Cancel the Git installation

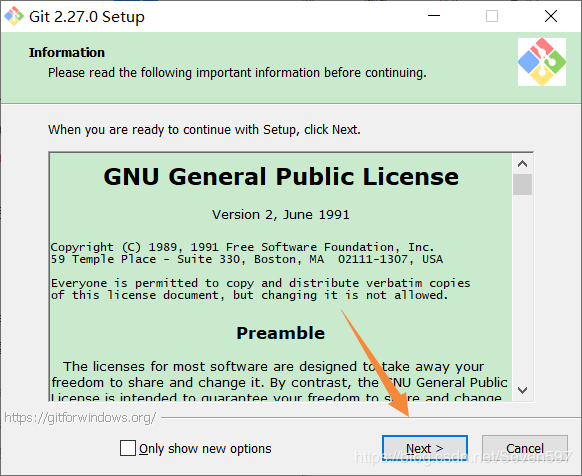click(x=524, y=449)
